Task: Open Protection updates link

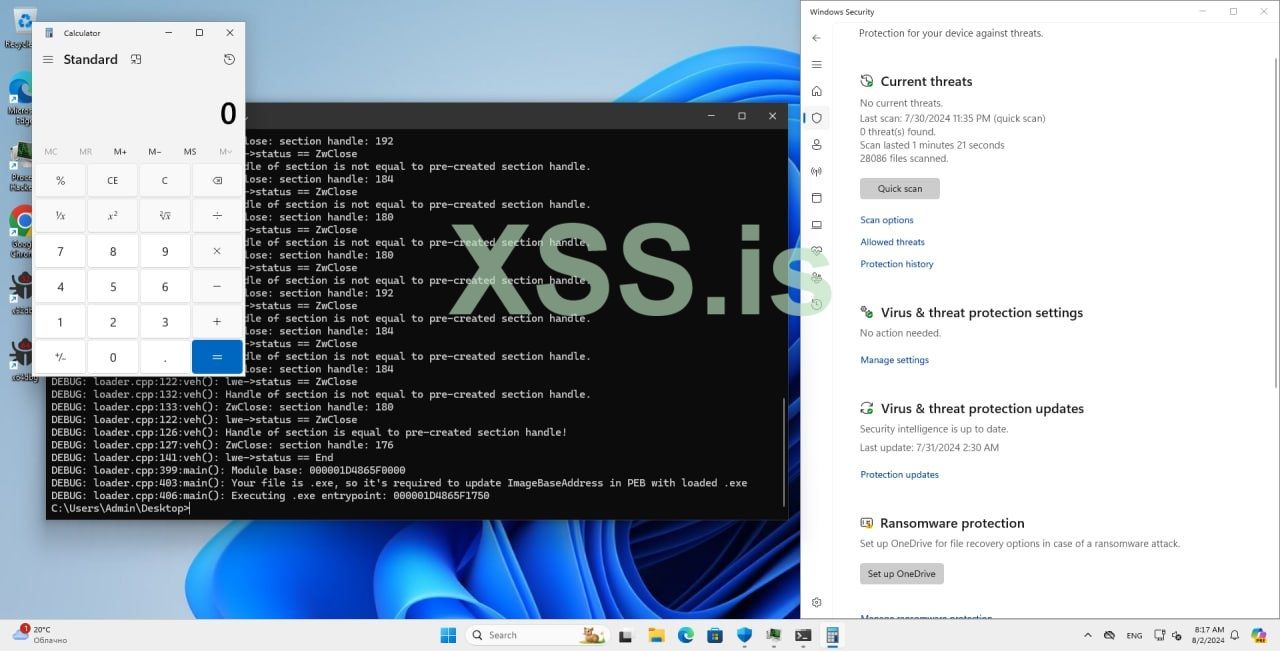Action: pos(899,475)
